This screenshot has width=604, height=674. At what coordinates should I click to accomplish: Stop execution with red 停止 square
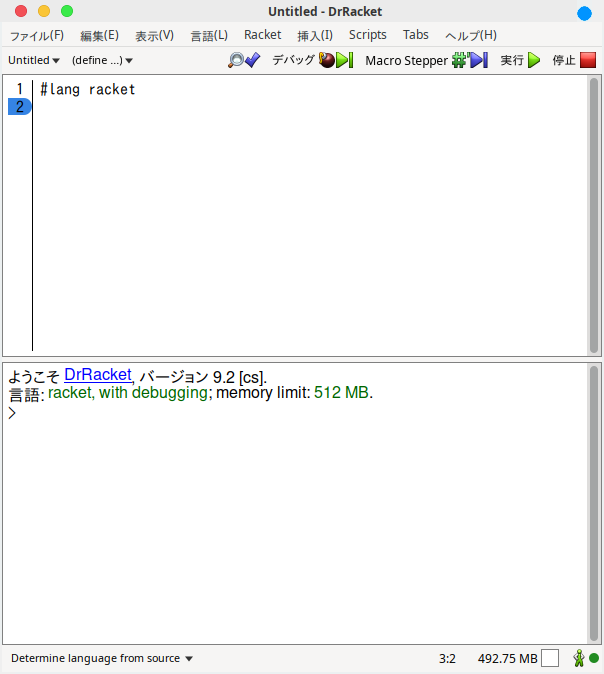(x=588, y=60)
